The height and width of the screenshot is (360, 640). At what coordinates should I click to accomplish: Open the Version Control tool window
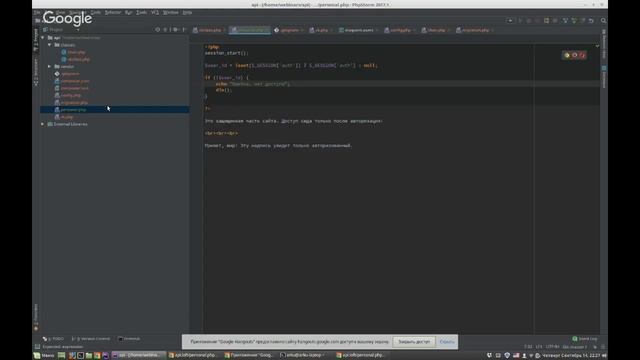[x=91, y=339]
